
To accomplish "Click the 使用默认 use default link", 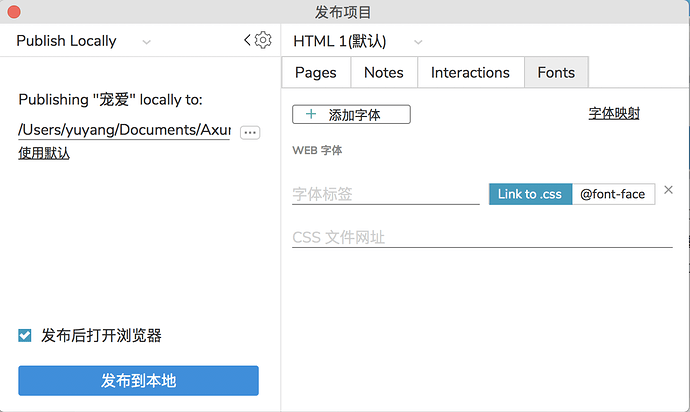I will (44, 153).
